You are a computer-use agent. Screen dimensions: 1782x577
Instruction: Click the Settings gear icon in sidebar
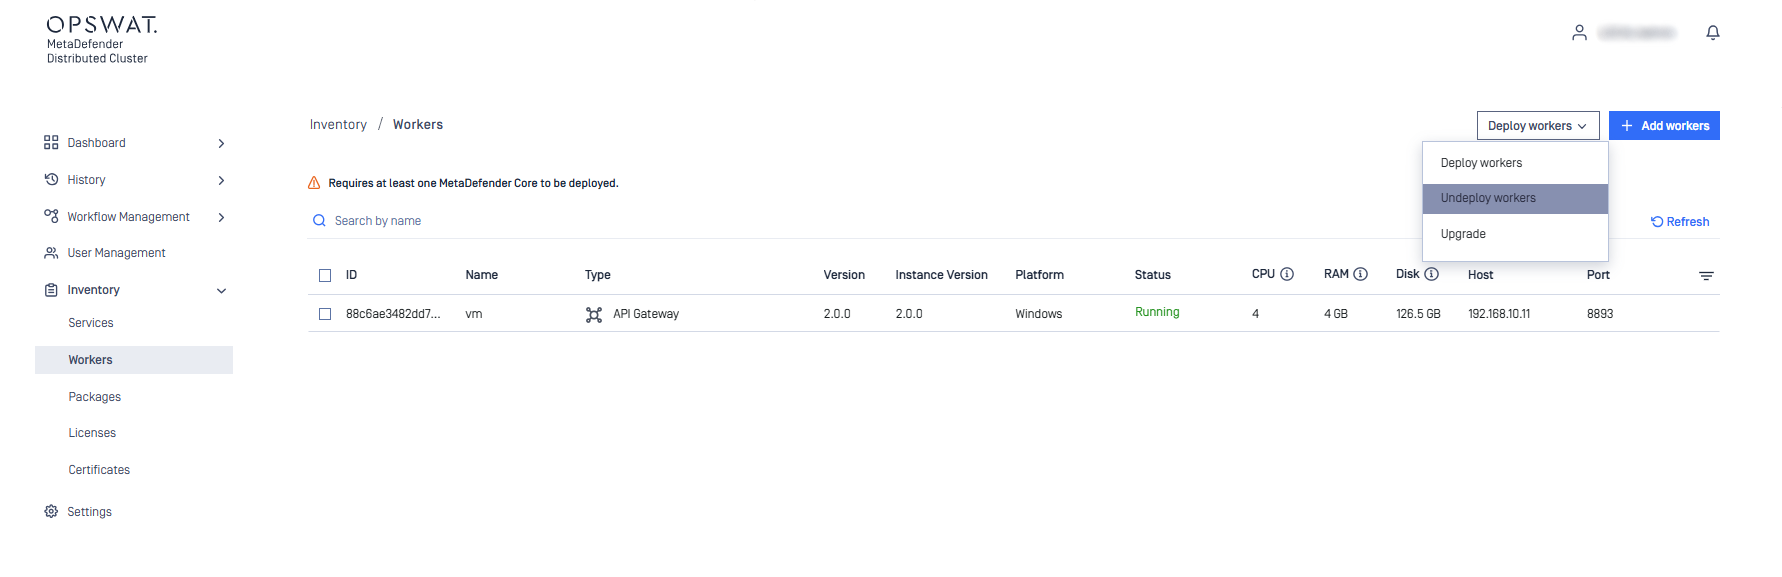(x=51, y=511)
